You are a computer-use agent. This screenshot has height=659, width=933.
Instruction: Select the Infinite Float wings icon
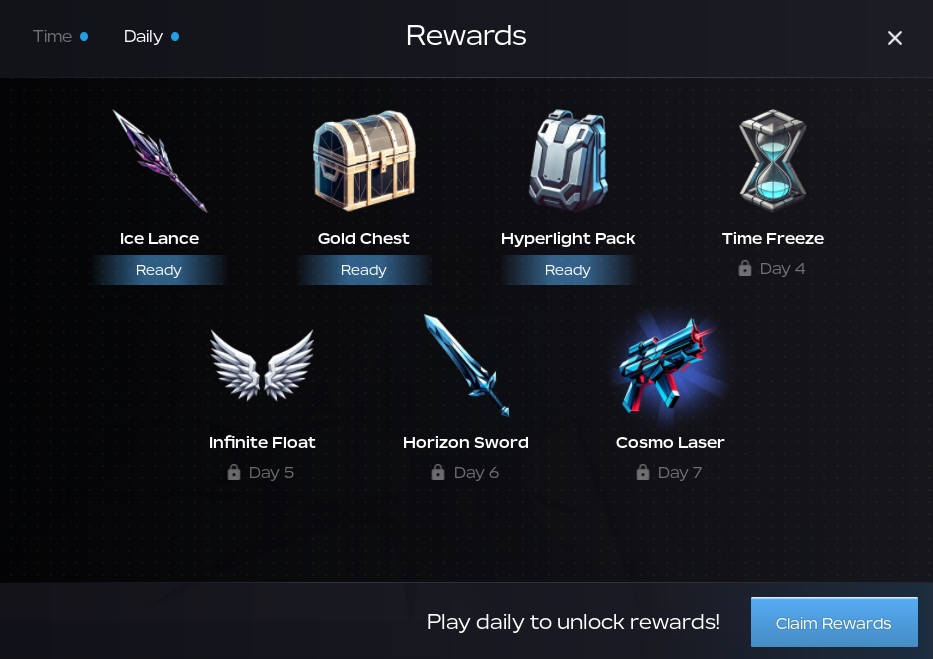[x=262, y=365]
